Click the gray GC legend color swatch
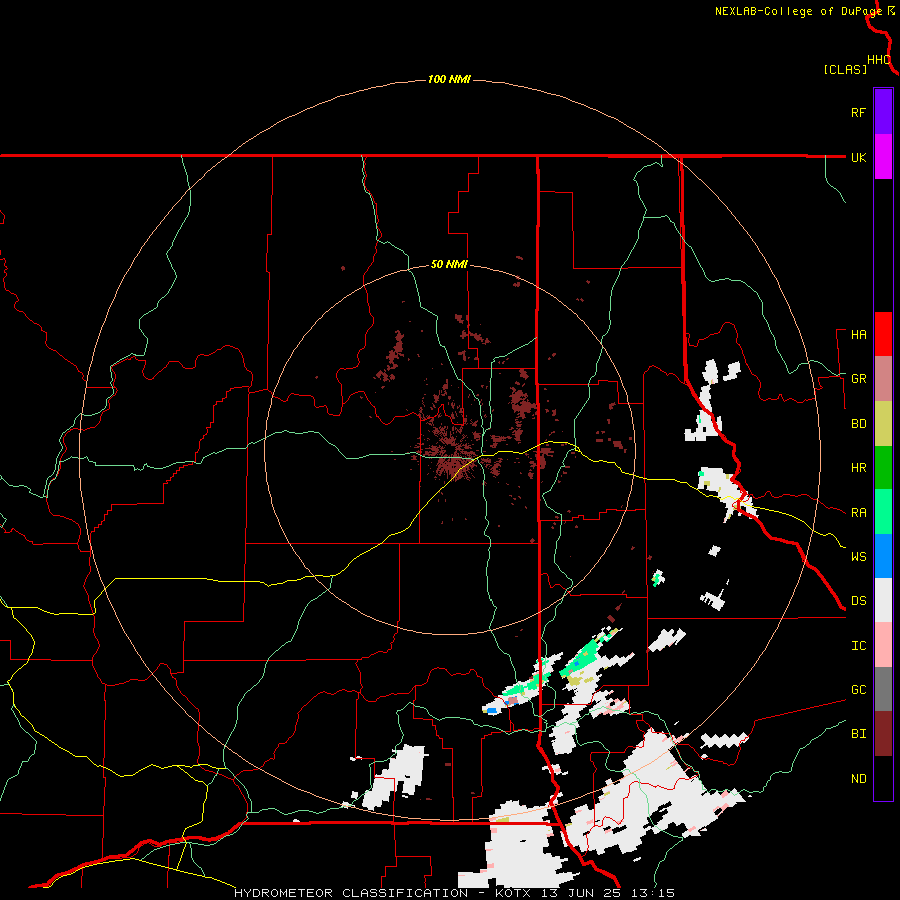 883,689
